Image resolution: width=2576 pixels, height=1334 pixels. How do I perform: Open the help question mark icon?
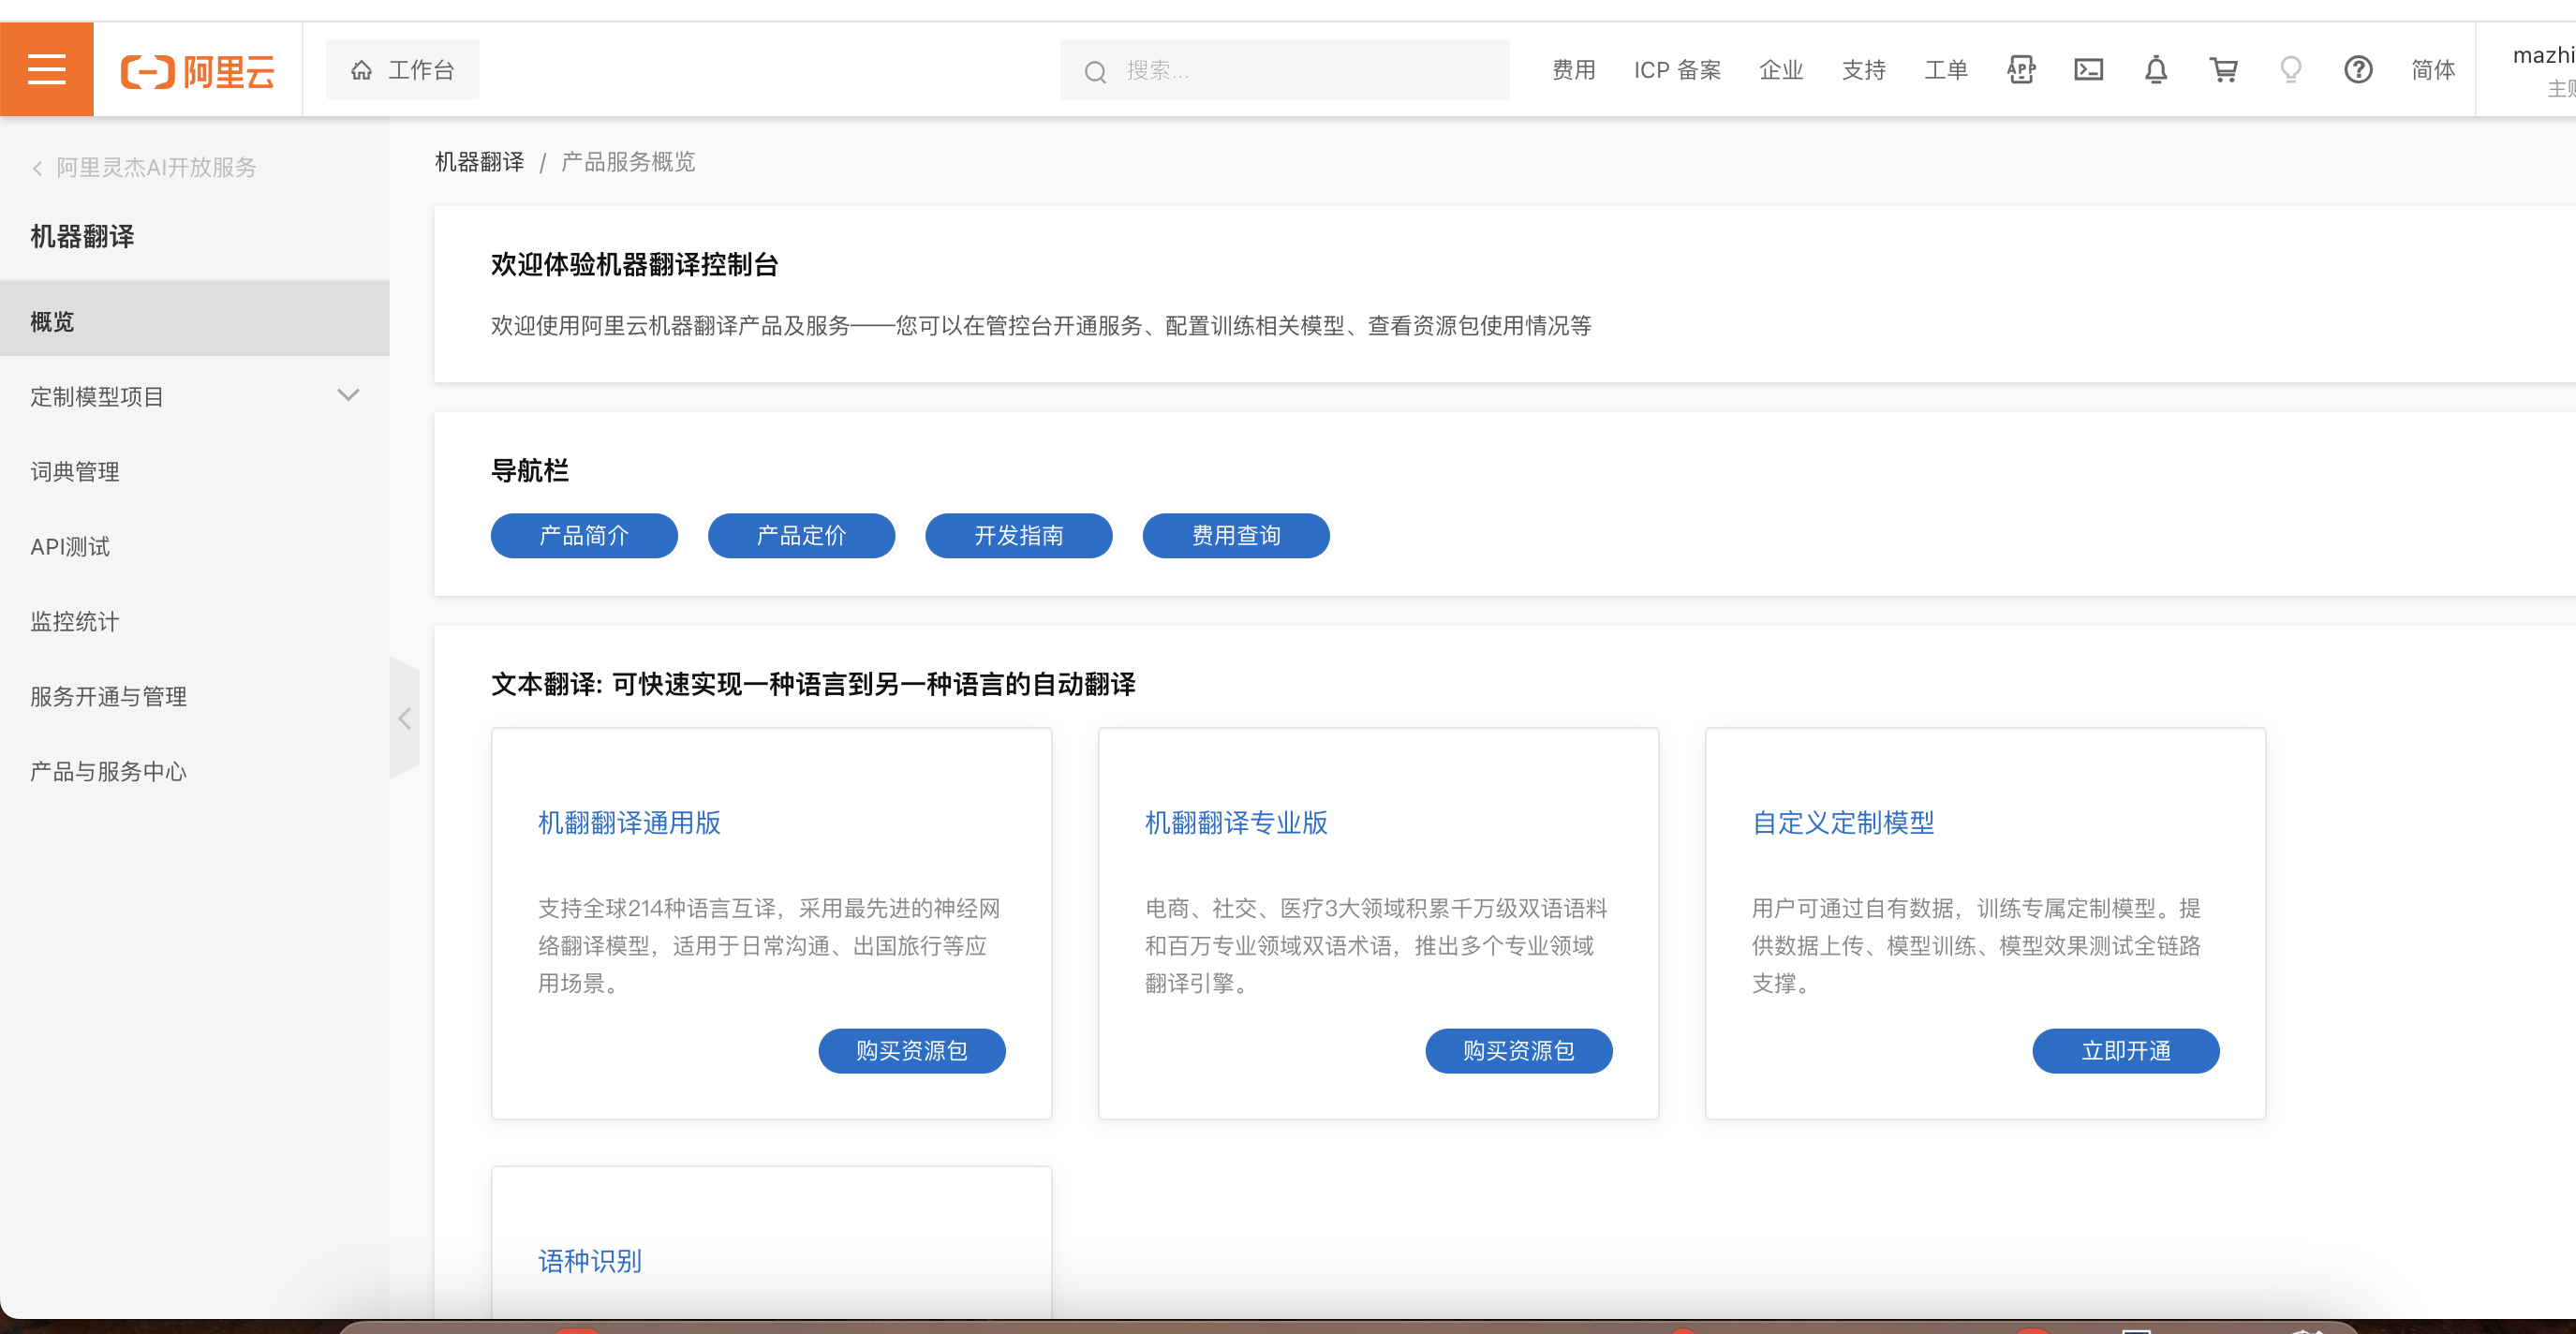(x=2358, y=70)
